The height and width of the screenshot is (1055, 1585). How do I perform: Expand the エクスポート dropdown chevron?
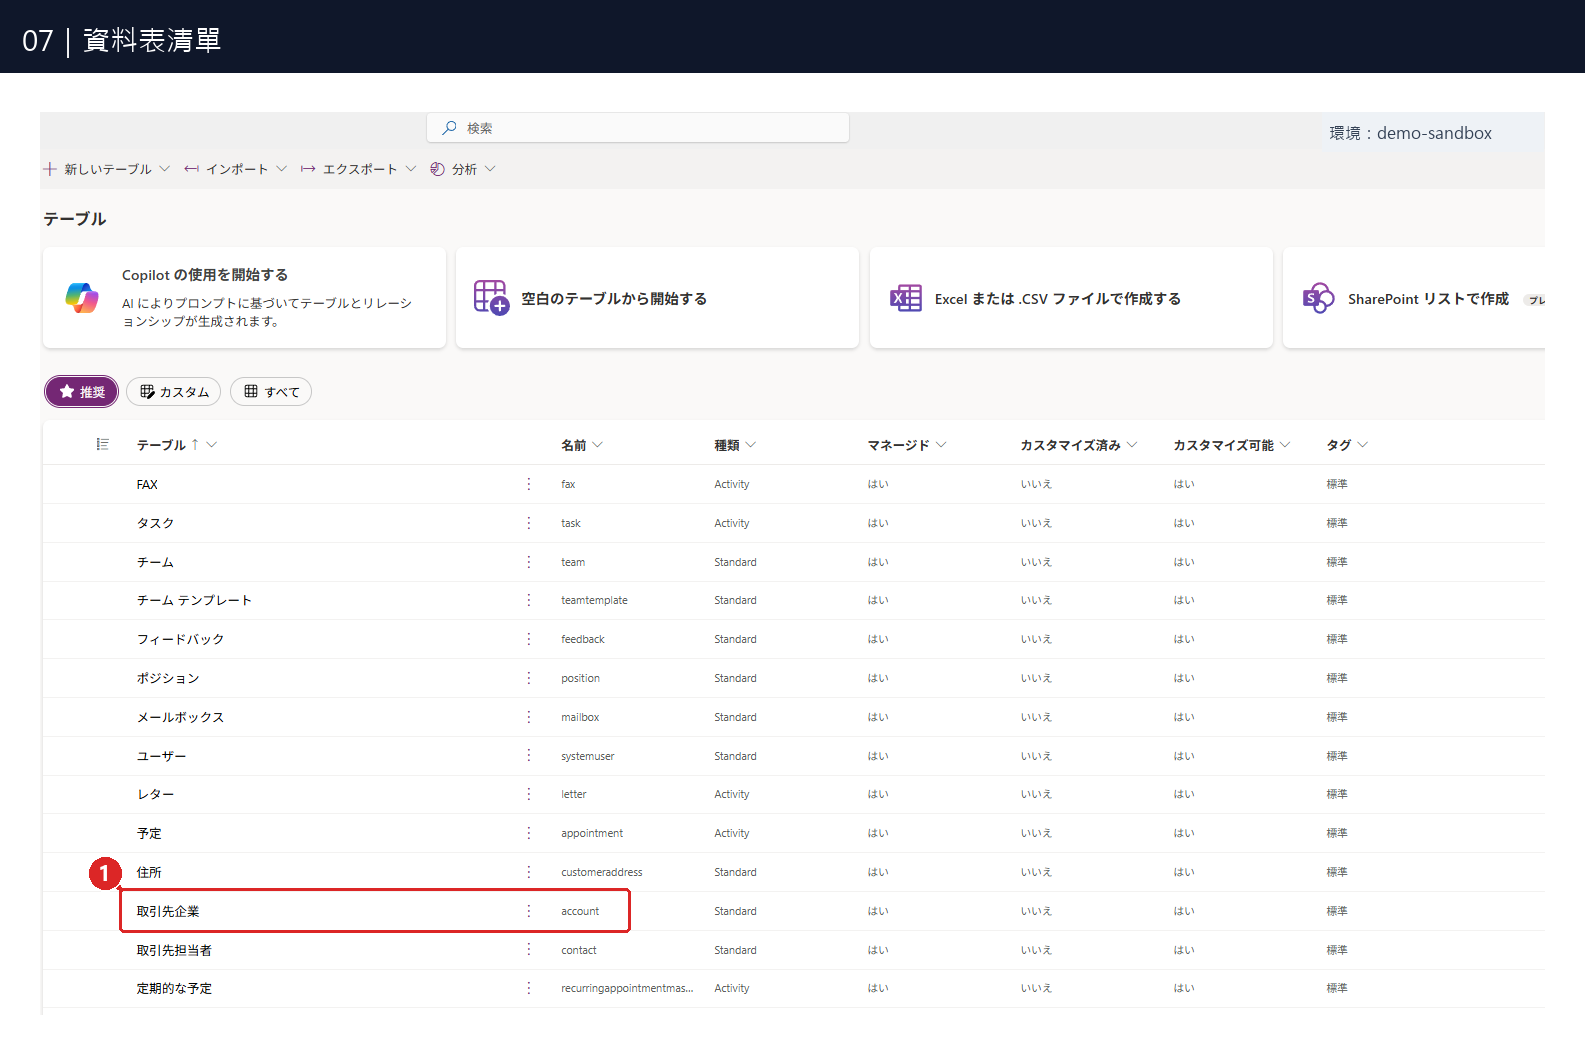[x=411, y=169]
